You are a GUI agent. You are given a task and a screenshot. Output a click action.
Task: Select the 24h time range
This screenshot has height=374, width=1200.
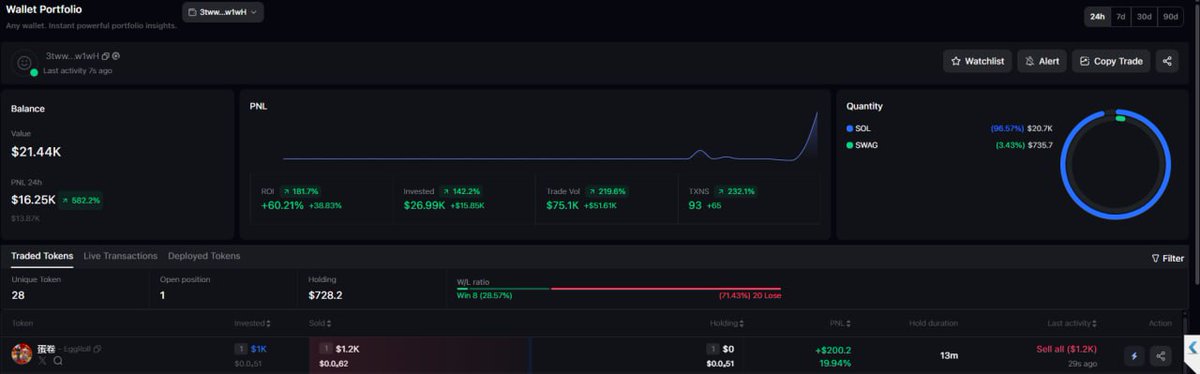point(1097,16)
